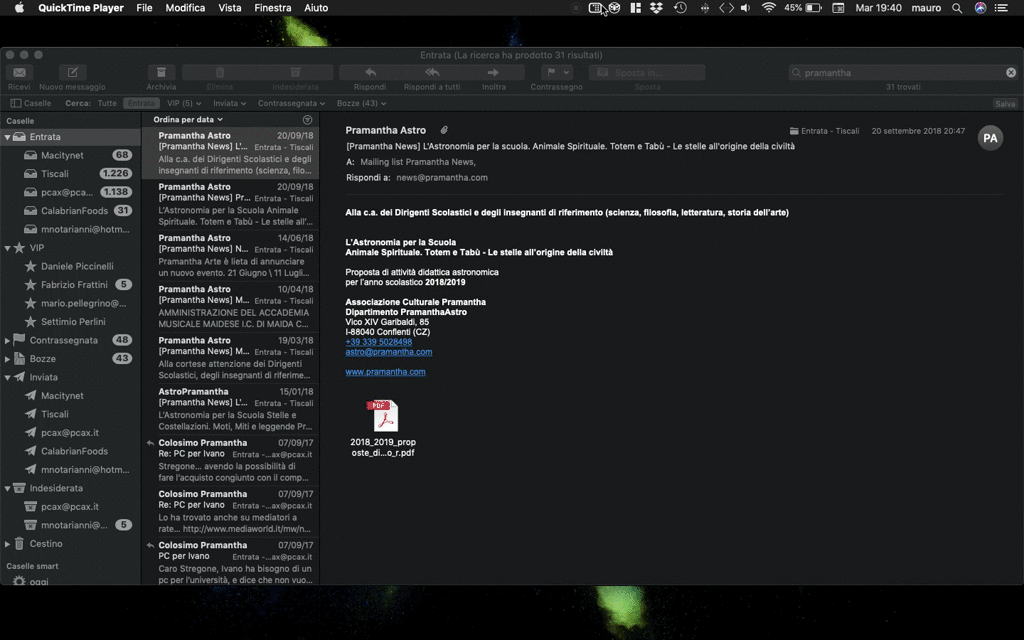Viewport: 1024px width, 640px height.
Task: Open Siri from menu bar
Action: [980, 8]
